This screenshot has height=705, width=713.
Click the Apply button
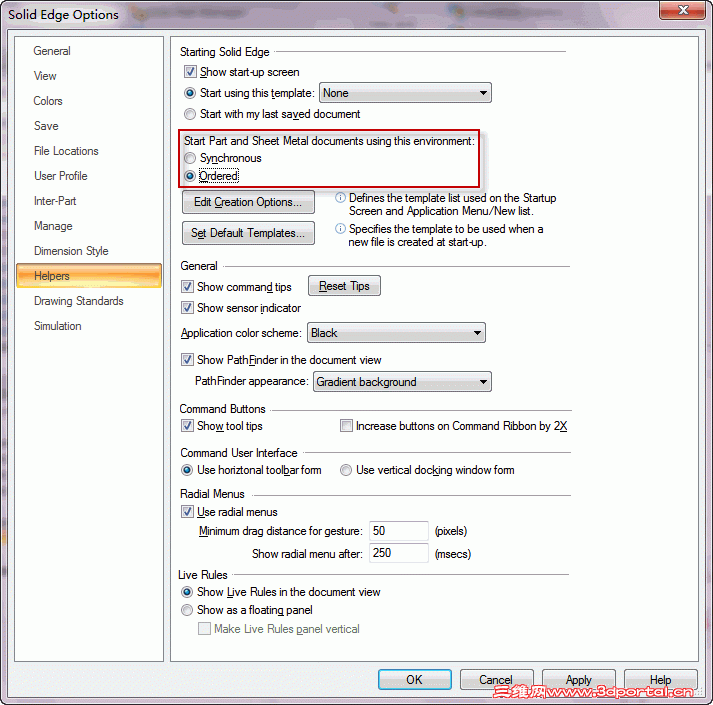pyautogui.click(x=578, y=680)
